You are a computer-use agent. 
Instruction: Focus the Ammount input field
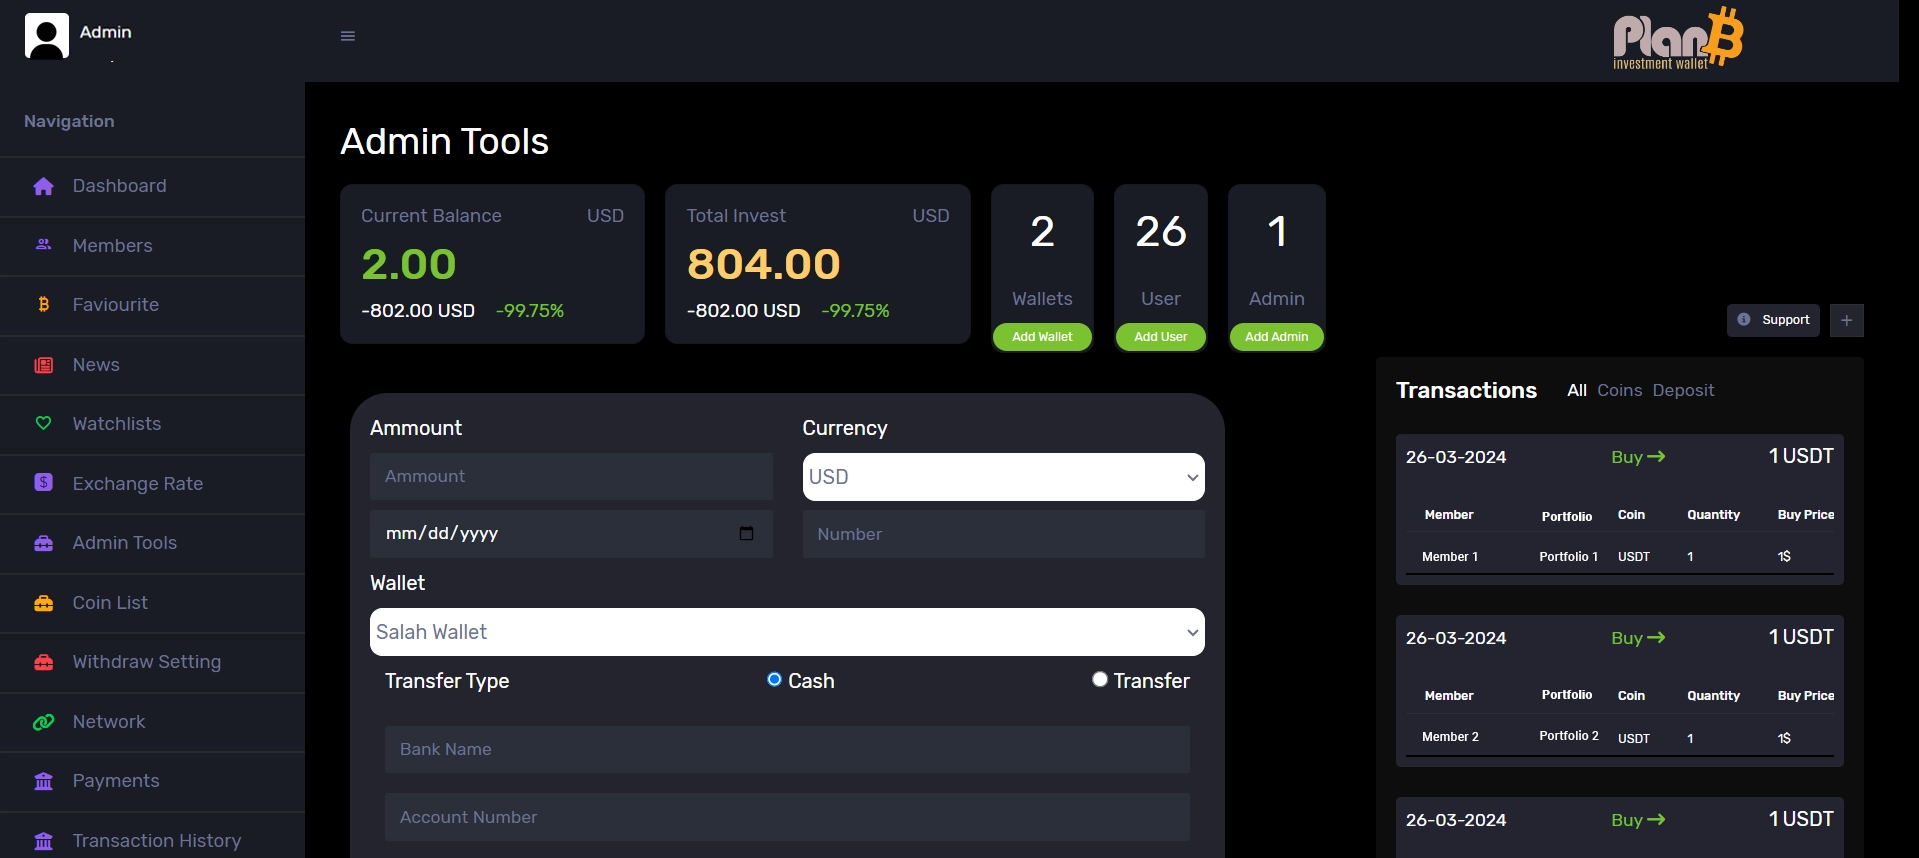pyautogui.click(x=571, y=477)
